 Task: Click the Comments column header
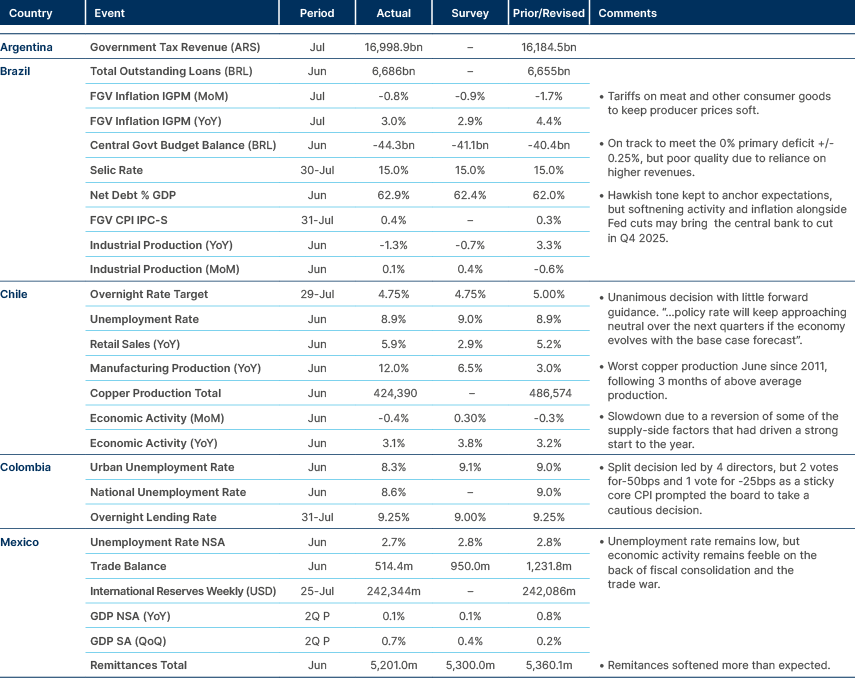click(x=628, y=13)
